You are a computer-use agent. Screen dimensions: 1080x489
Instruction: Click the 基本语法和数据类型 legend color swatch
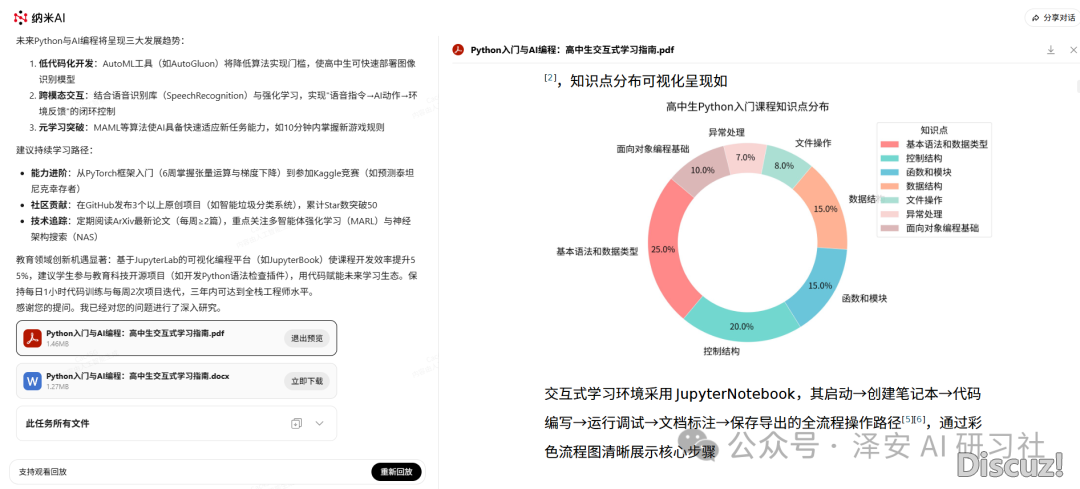[891, 145]
